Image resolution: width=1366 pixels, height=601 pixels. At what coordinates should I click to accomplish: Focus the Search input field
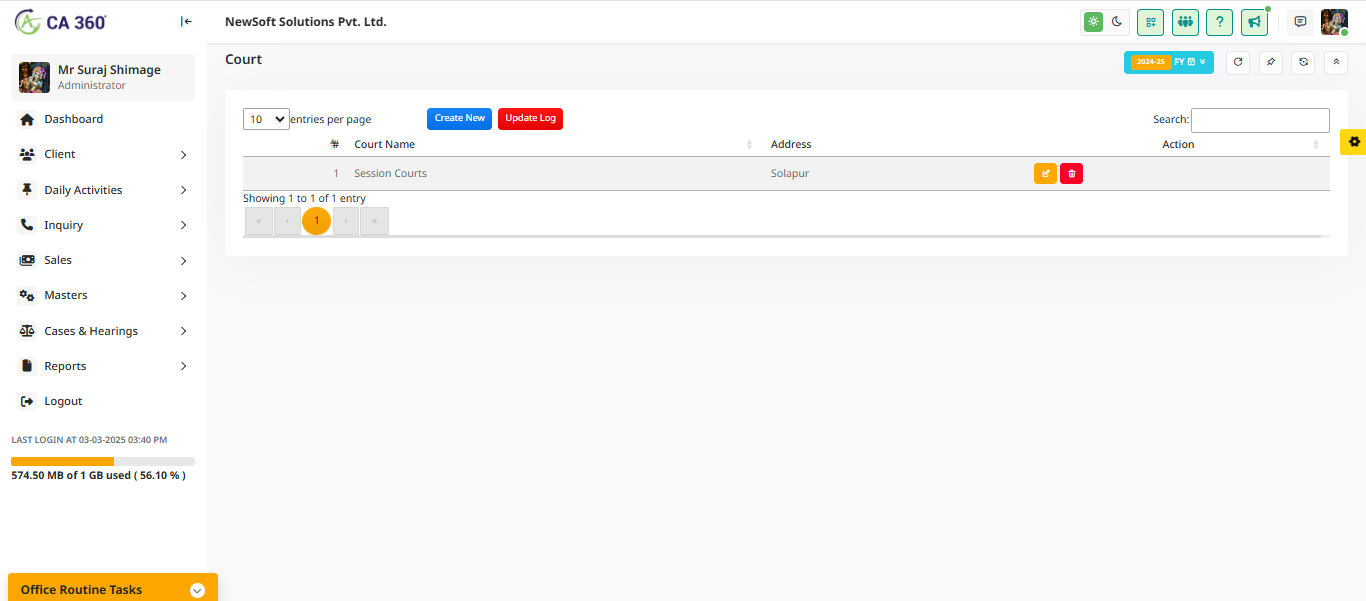point(1260,120)
